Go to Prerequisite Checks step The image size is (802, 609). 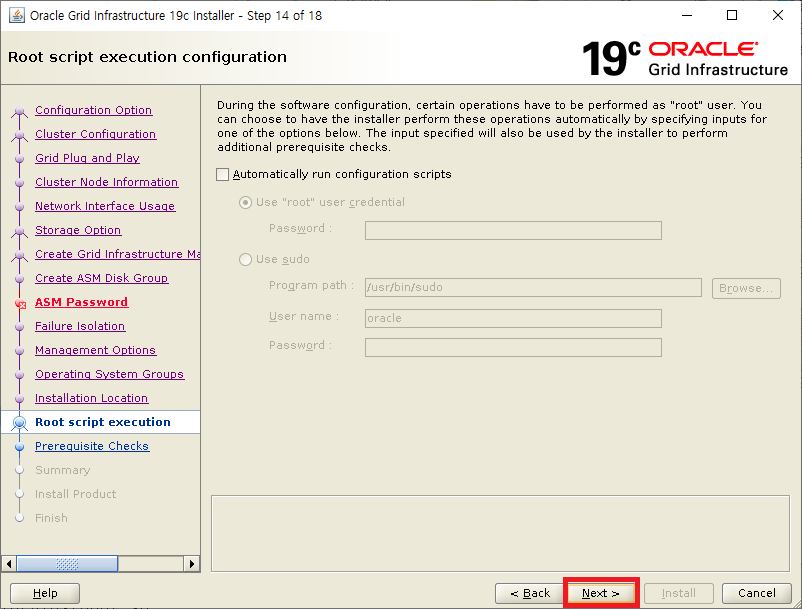click(x=92, y=446)
